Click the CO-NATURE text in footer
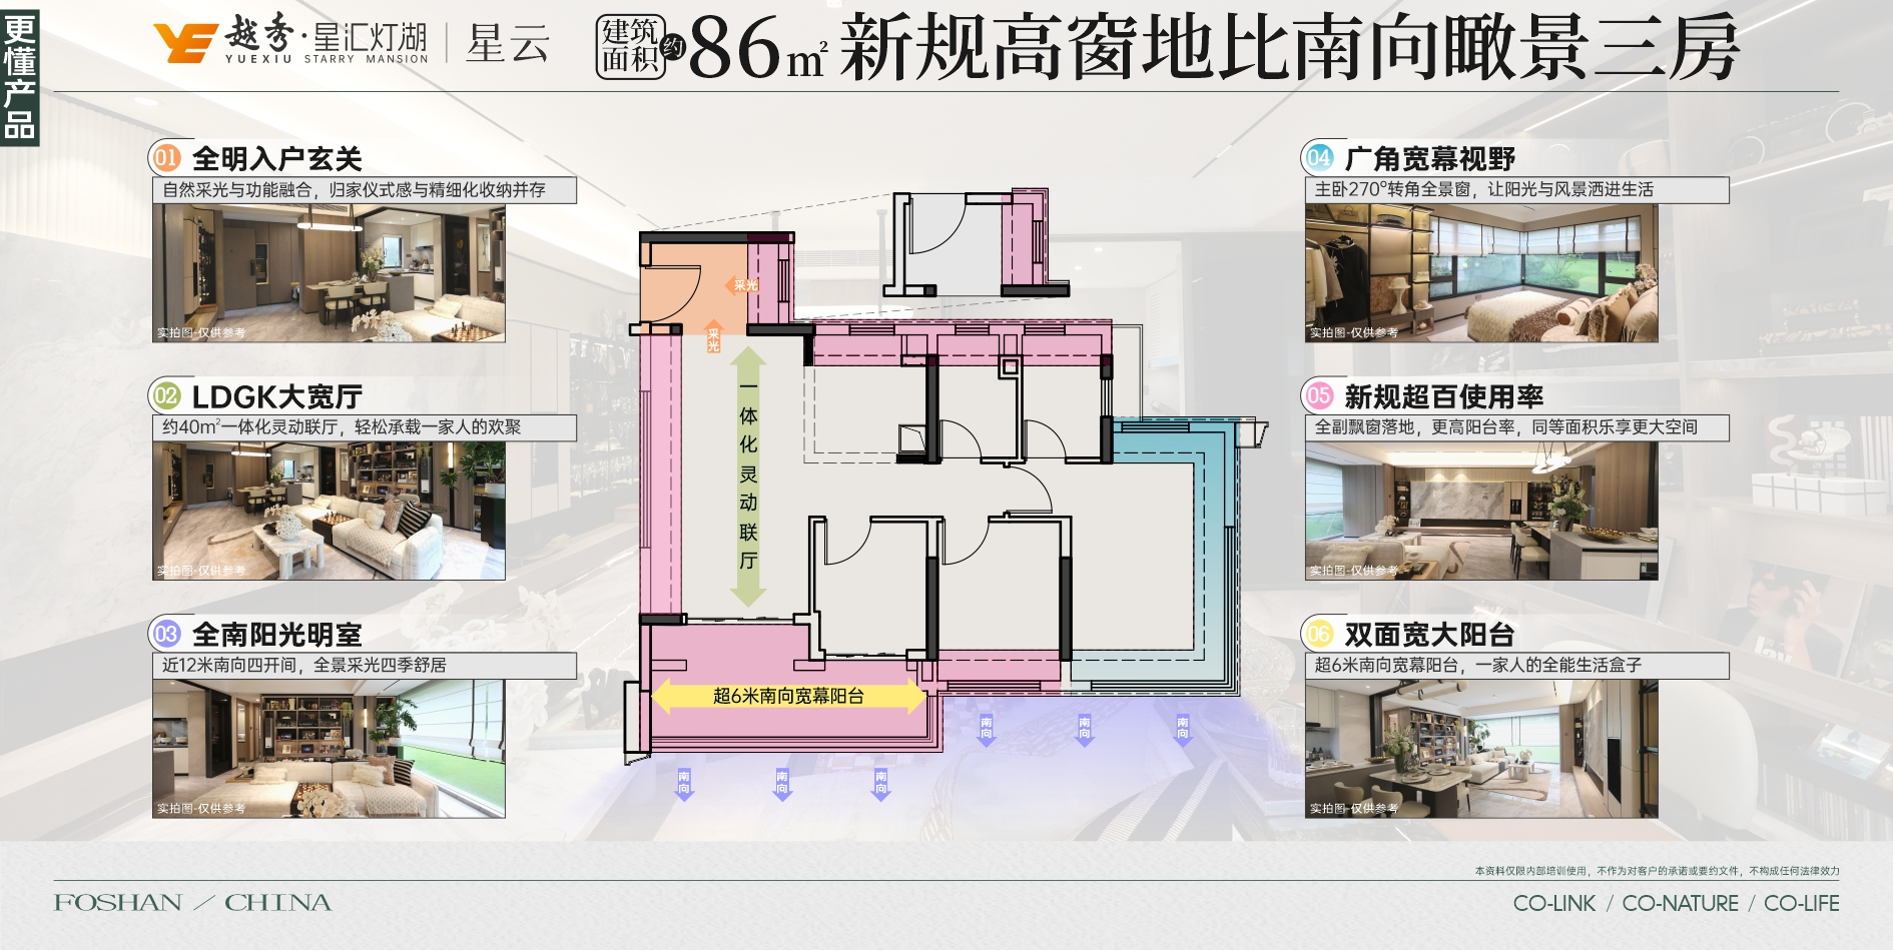This screenshot has width=1893, height=951. tap(1680, 904)
